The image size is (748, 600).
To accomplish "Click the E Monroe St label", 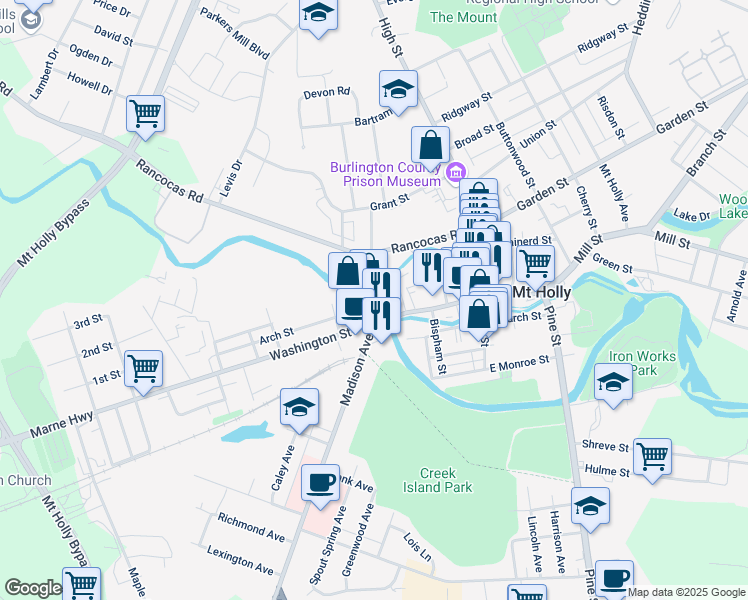I will (519, 363).
